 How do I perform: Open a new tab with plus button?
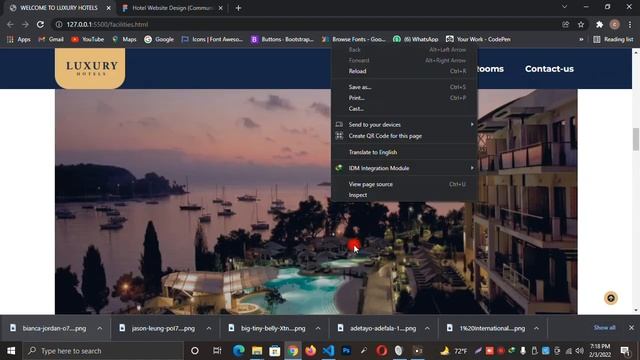click(x=238, y=8)
